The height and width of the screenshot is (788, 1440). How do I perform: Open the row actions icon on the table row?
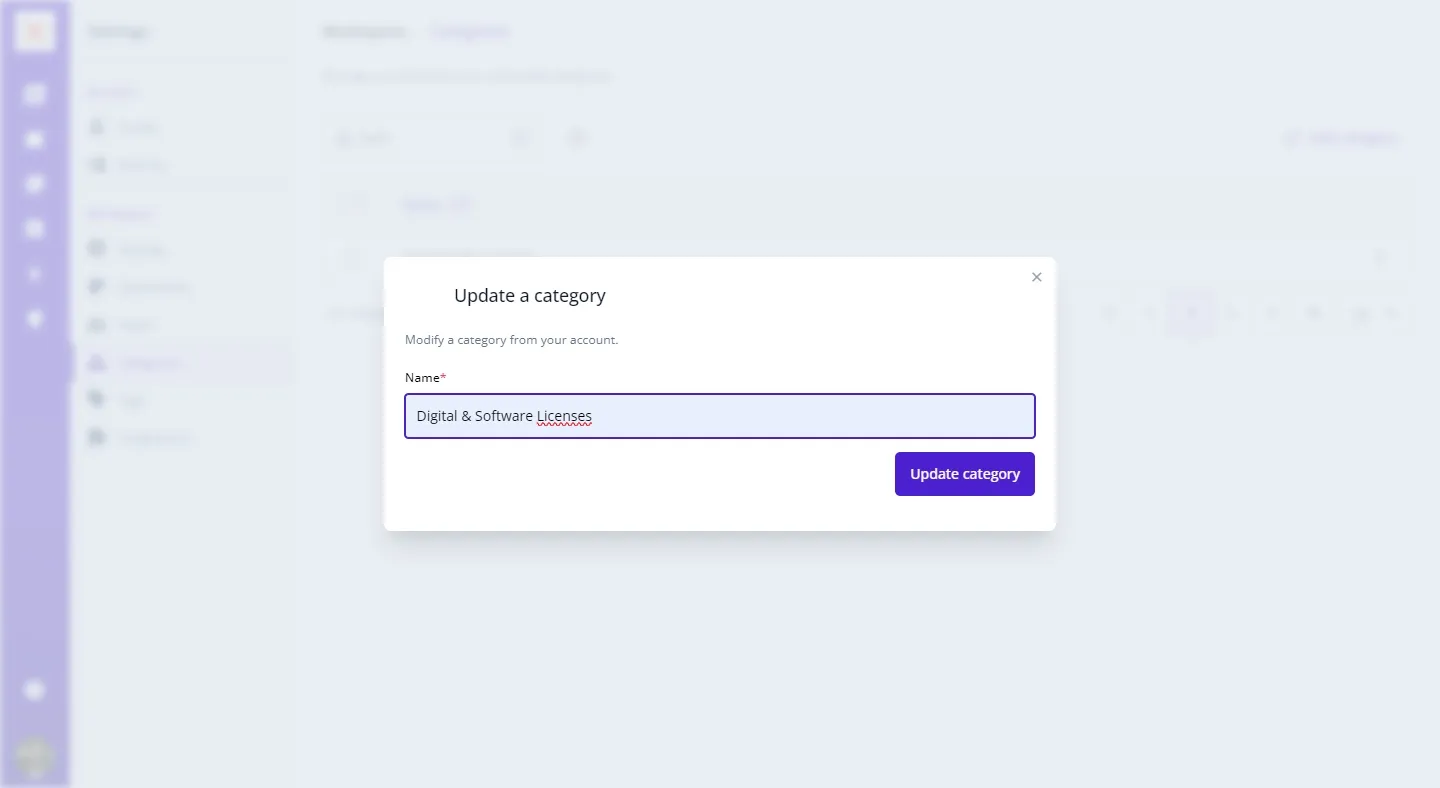click(1381, 259)
